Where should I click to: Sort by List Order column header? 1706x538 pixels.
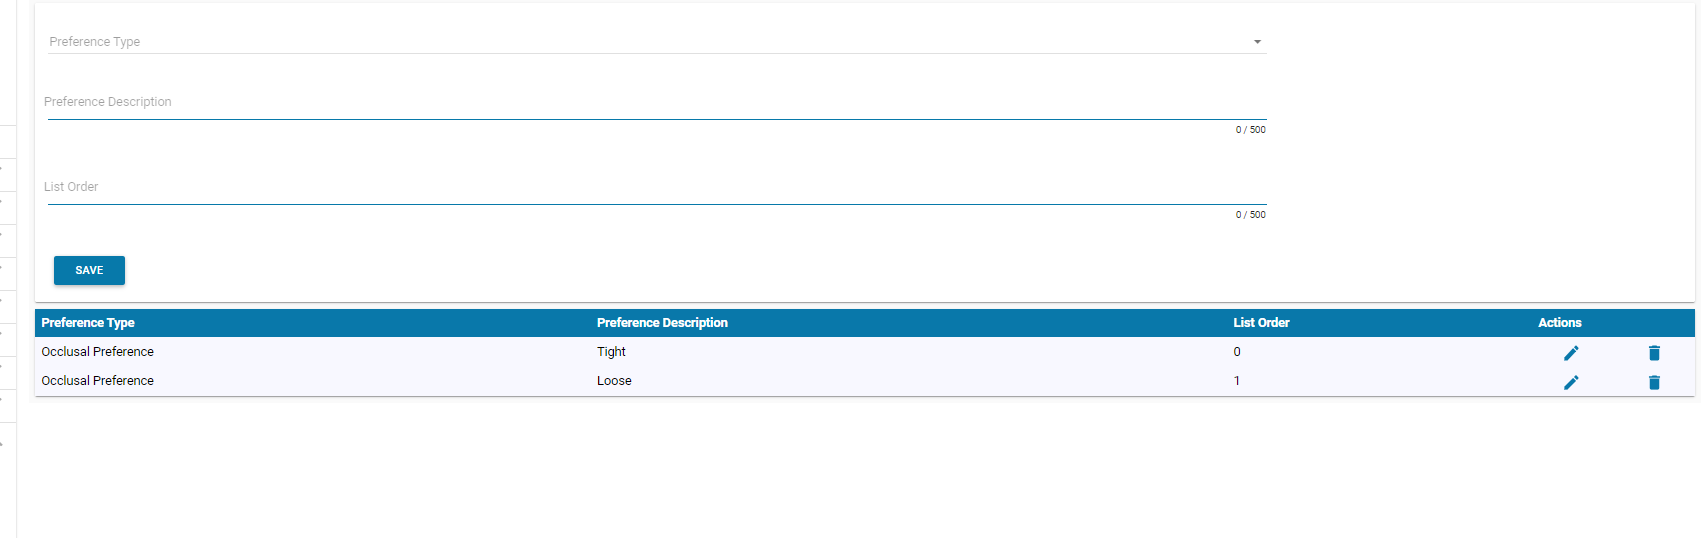(x=1261, y=323)
